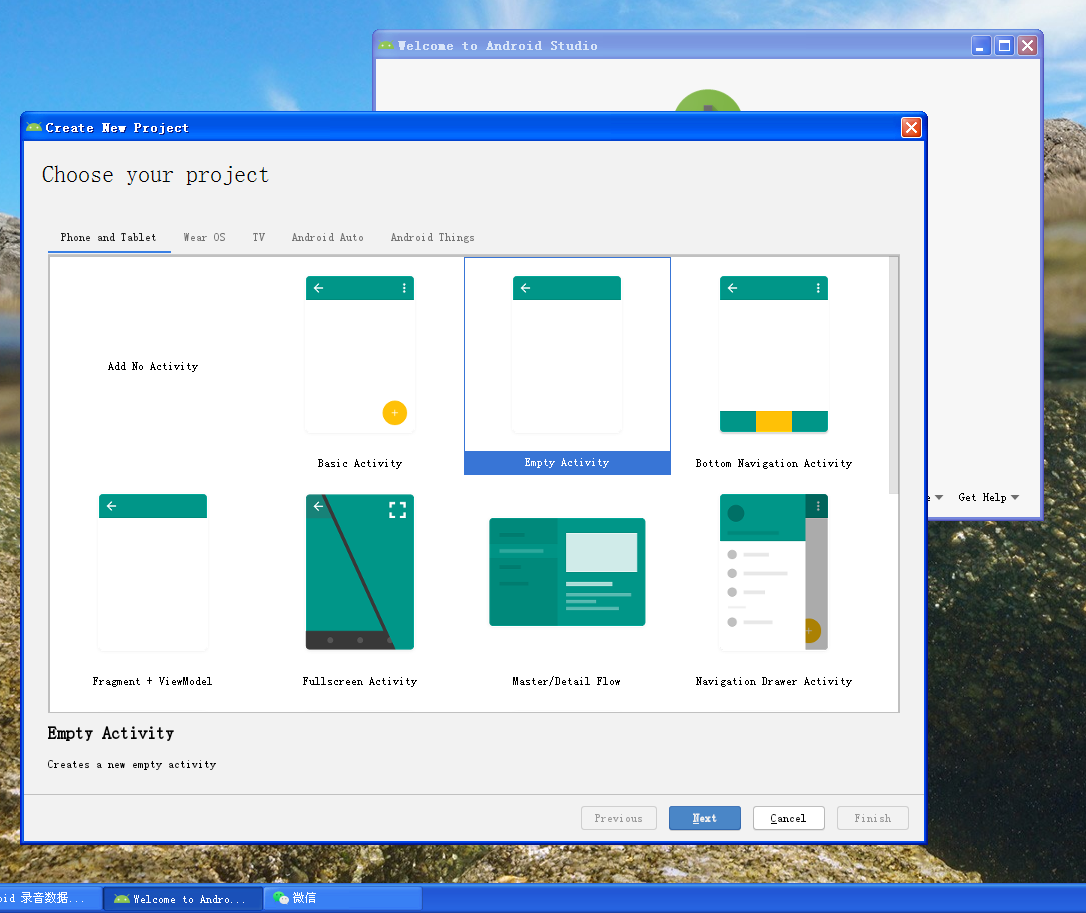The width and height of the screenshot is (1086, 913).
Task: Open the 微信 taskbar button
Action: tap(344, 898)
